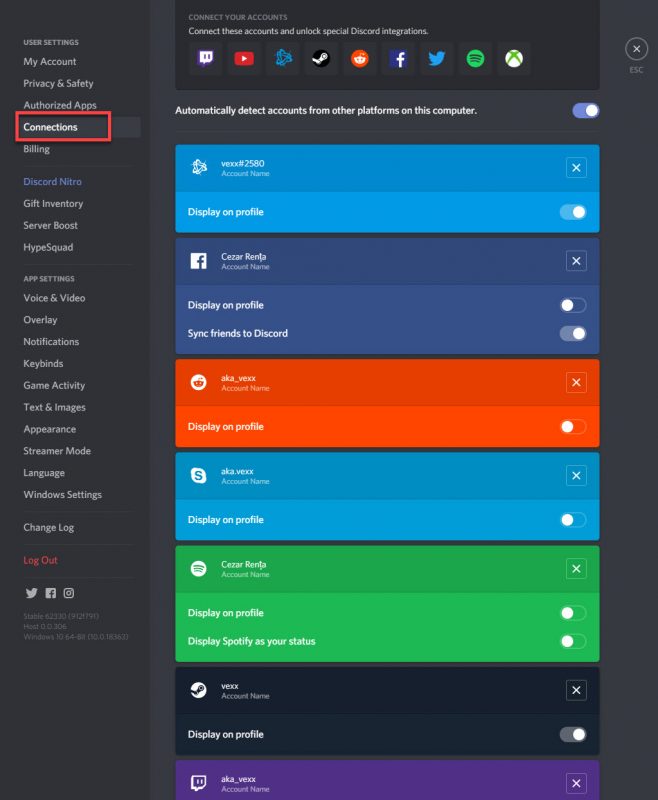Click the Battle.net logo on vexx#2580 card
The width and height of the screenshot is (658, 800).
coord(199,167)
